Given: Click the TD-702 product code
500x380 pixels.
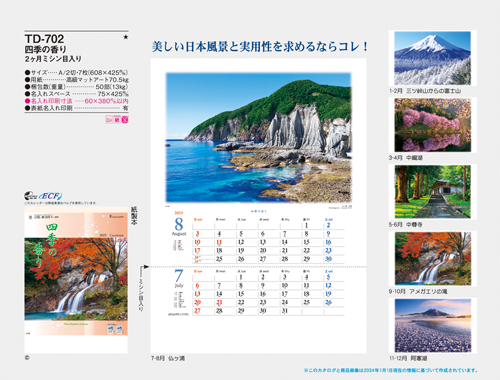Looking at the screenshot, I should 44,39.
